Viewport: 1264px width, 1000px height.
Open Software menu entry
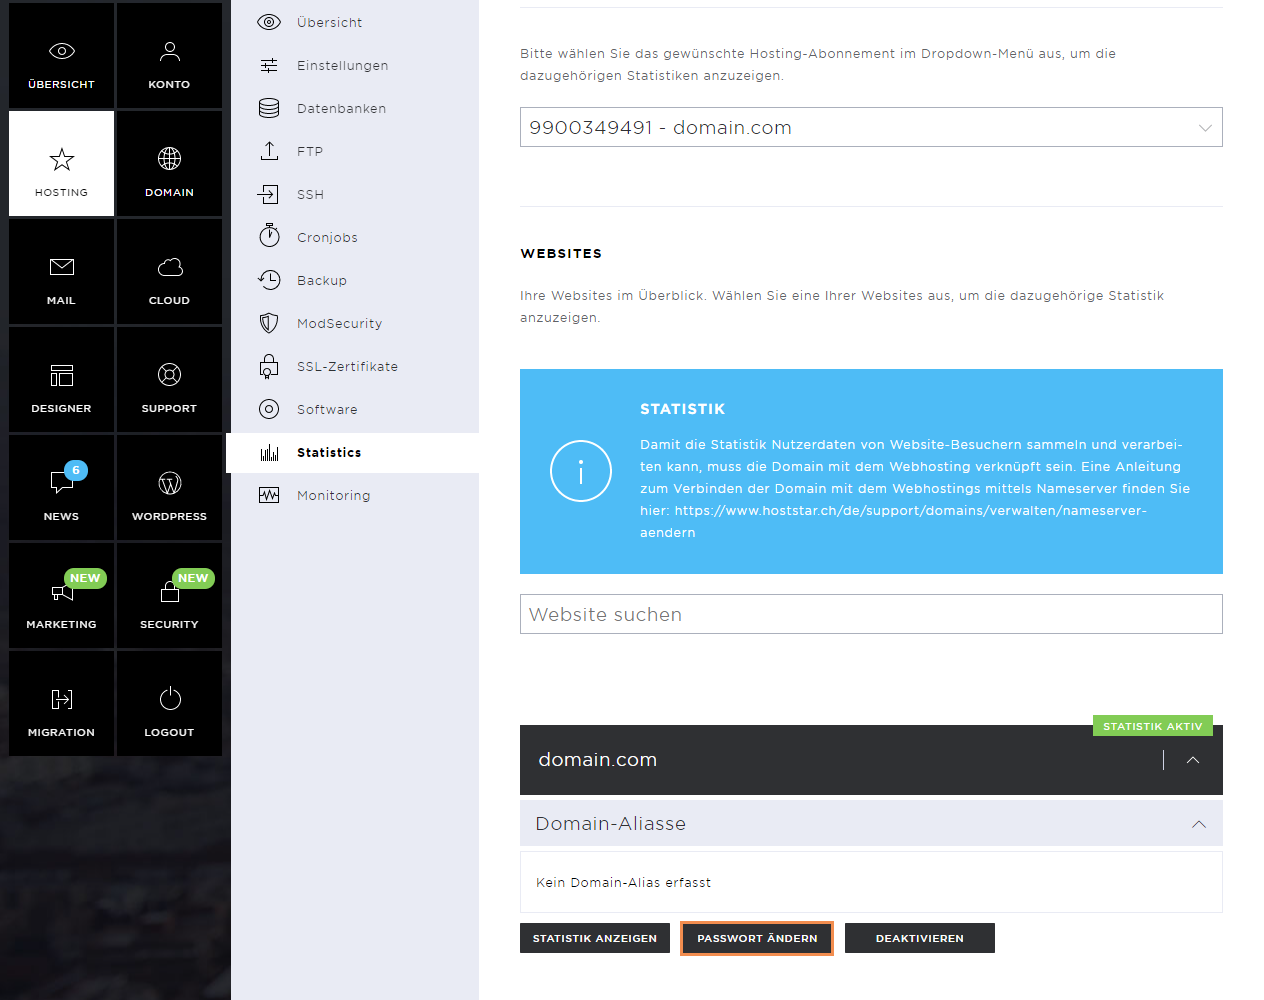pos(327,409)
